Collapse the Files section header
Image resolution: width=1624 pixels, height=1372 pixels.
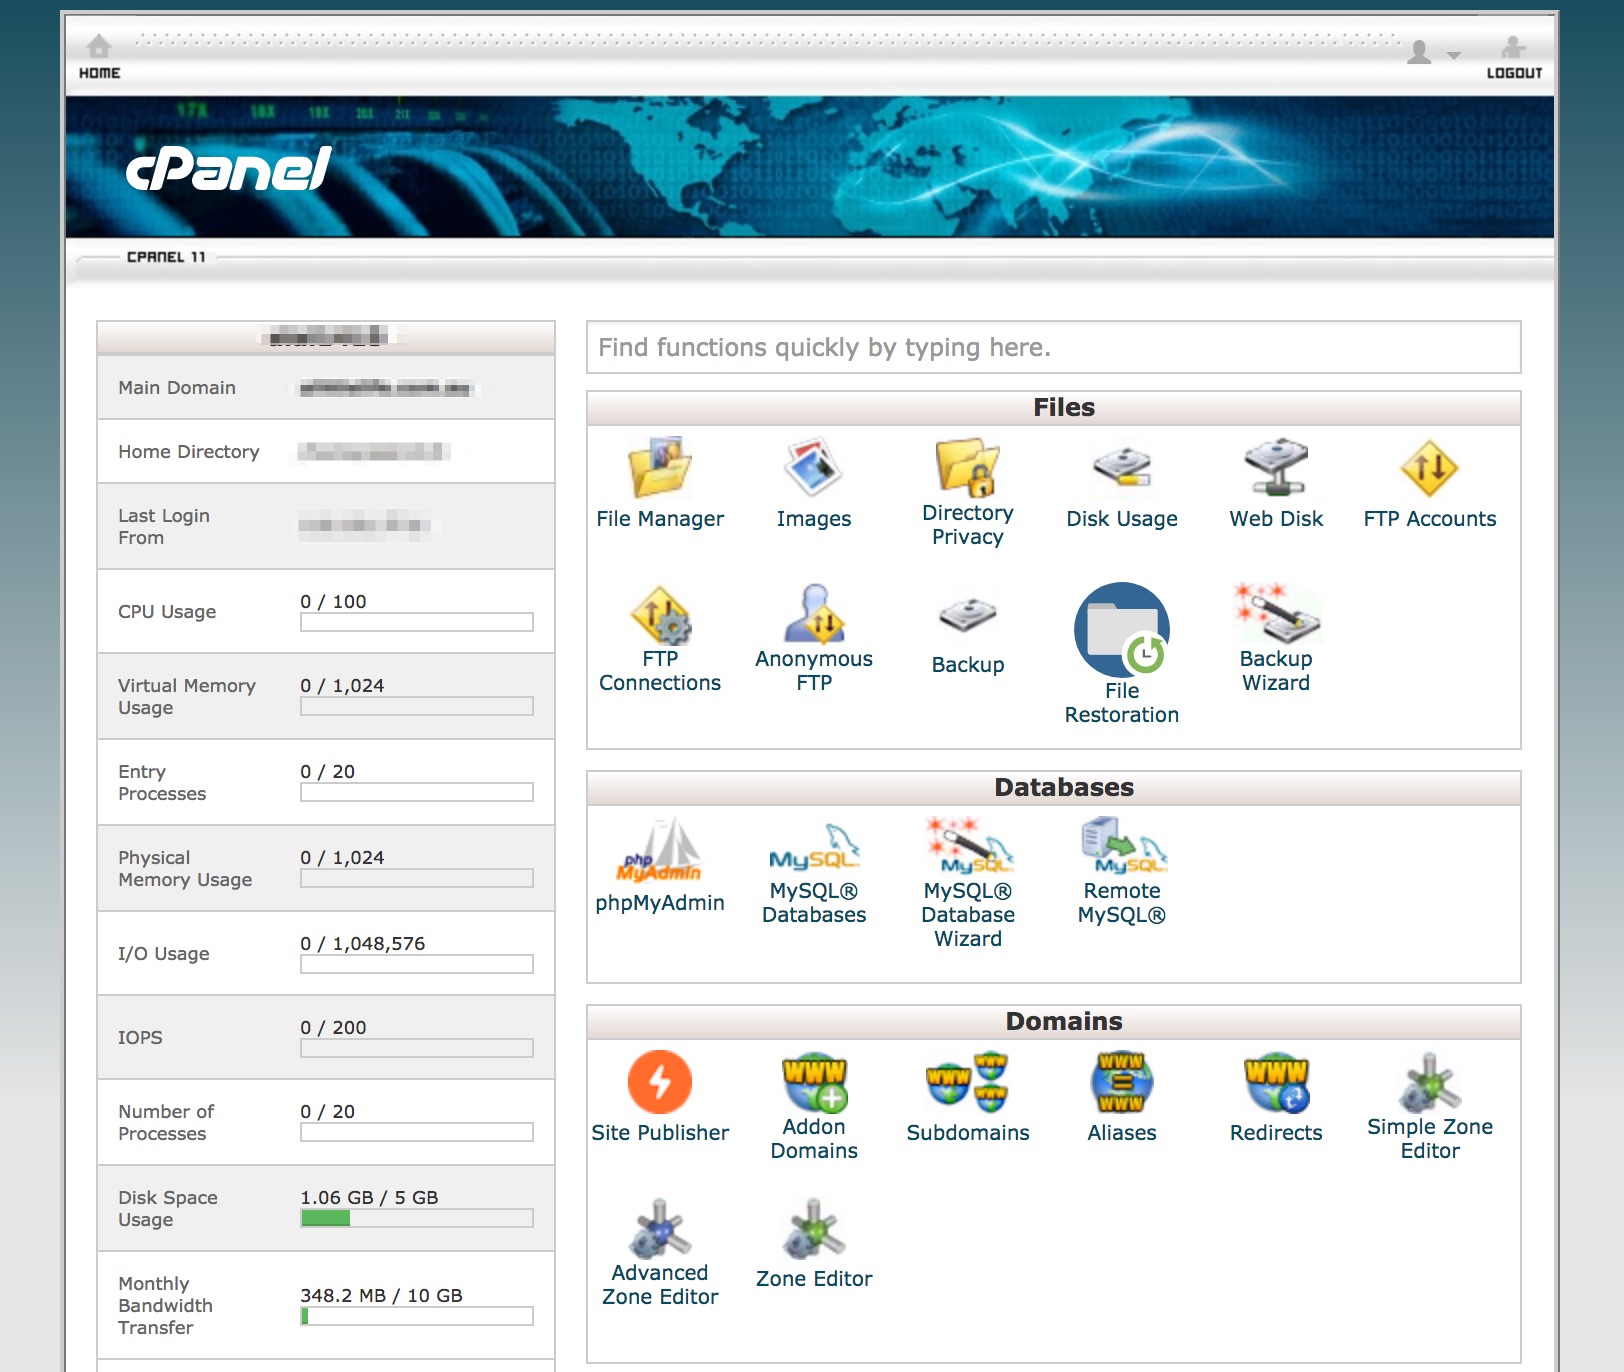click(1054, 407)
